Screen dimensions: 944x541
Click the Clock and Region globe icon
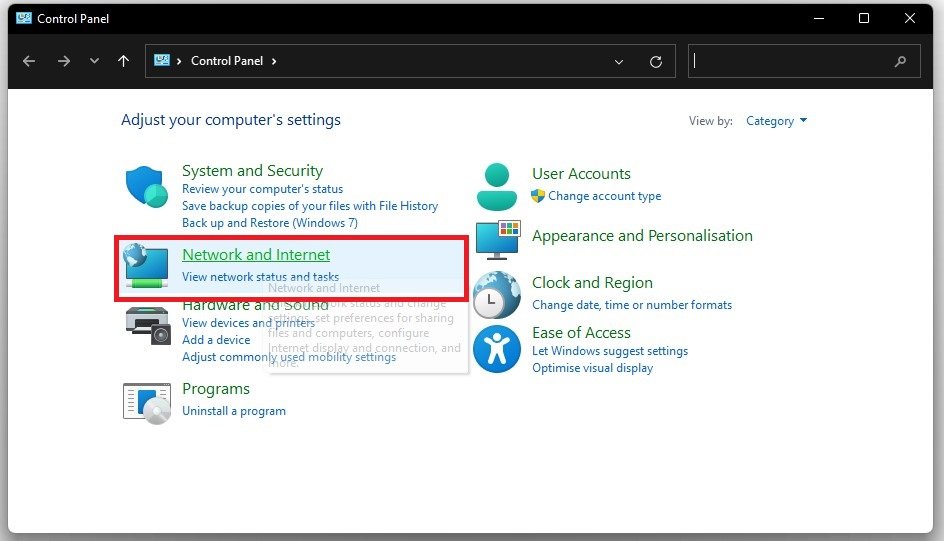[497, 295]
